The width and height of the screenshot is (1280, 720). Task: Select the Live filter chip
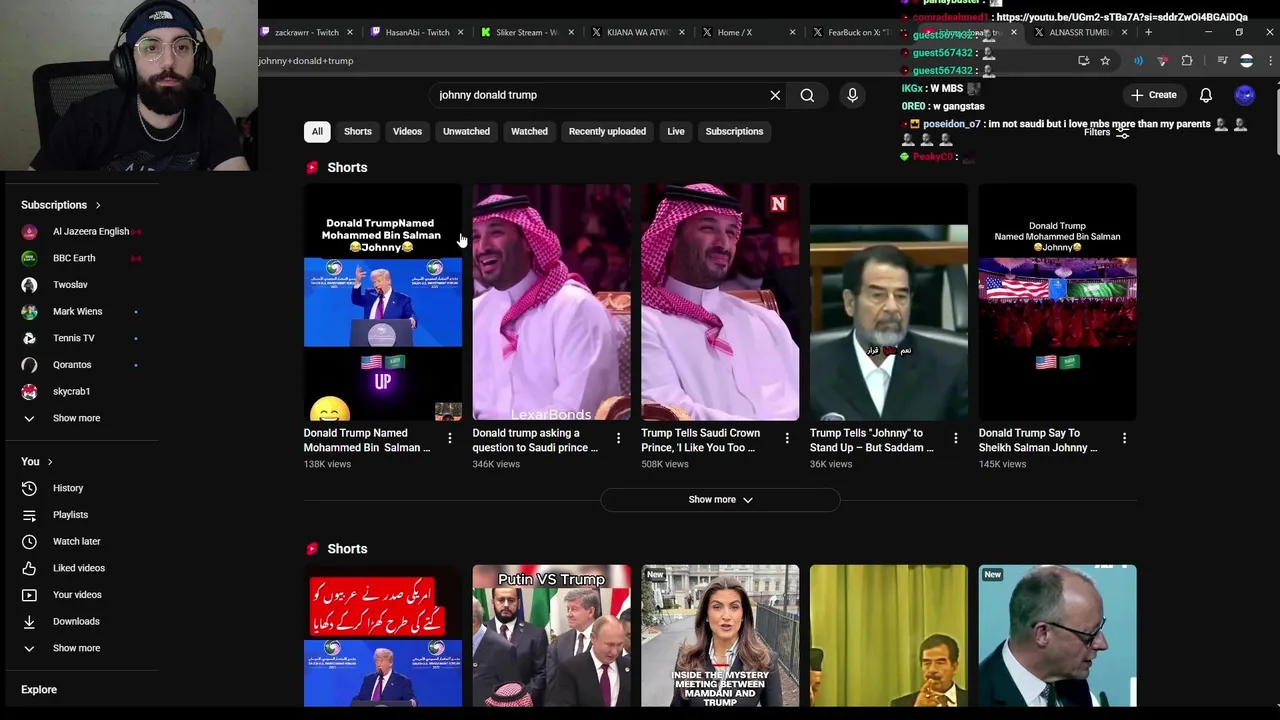(676, 131)
